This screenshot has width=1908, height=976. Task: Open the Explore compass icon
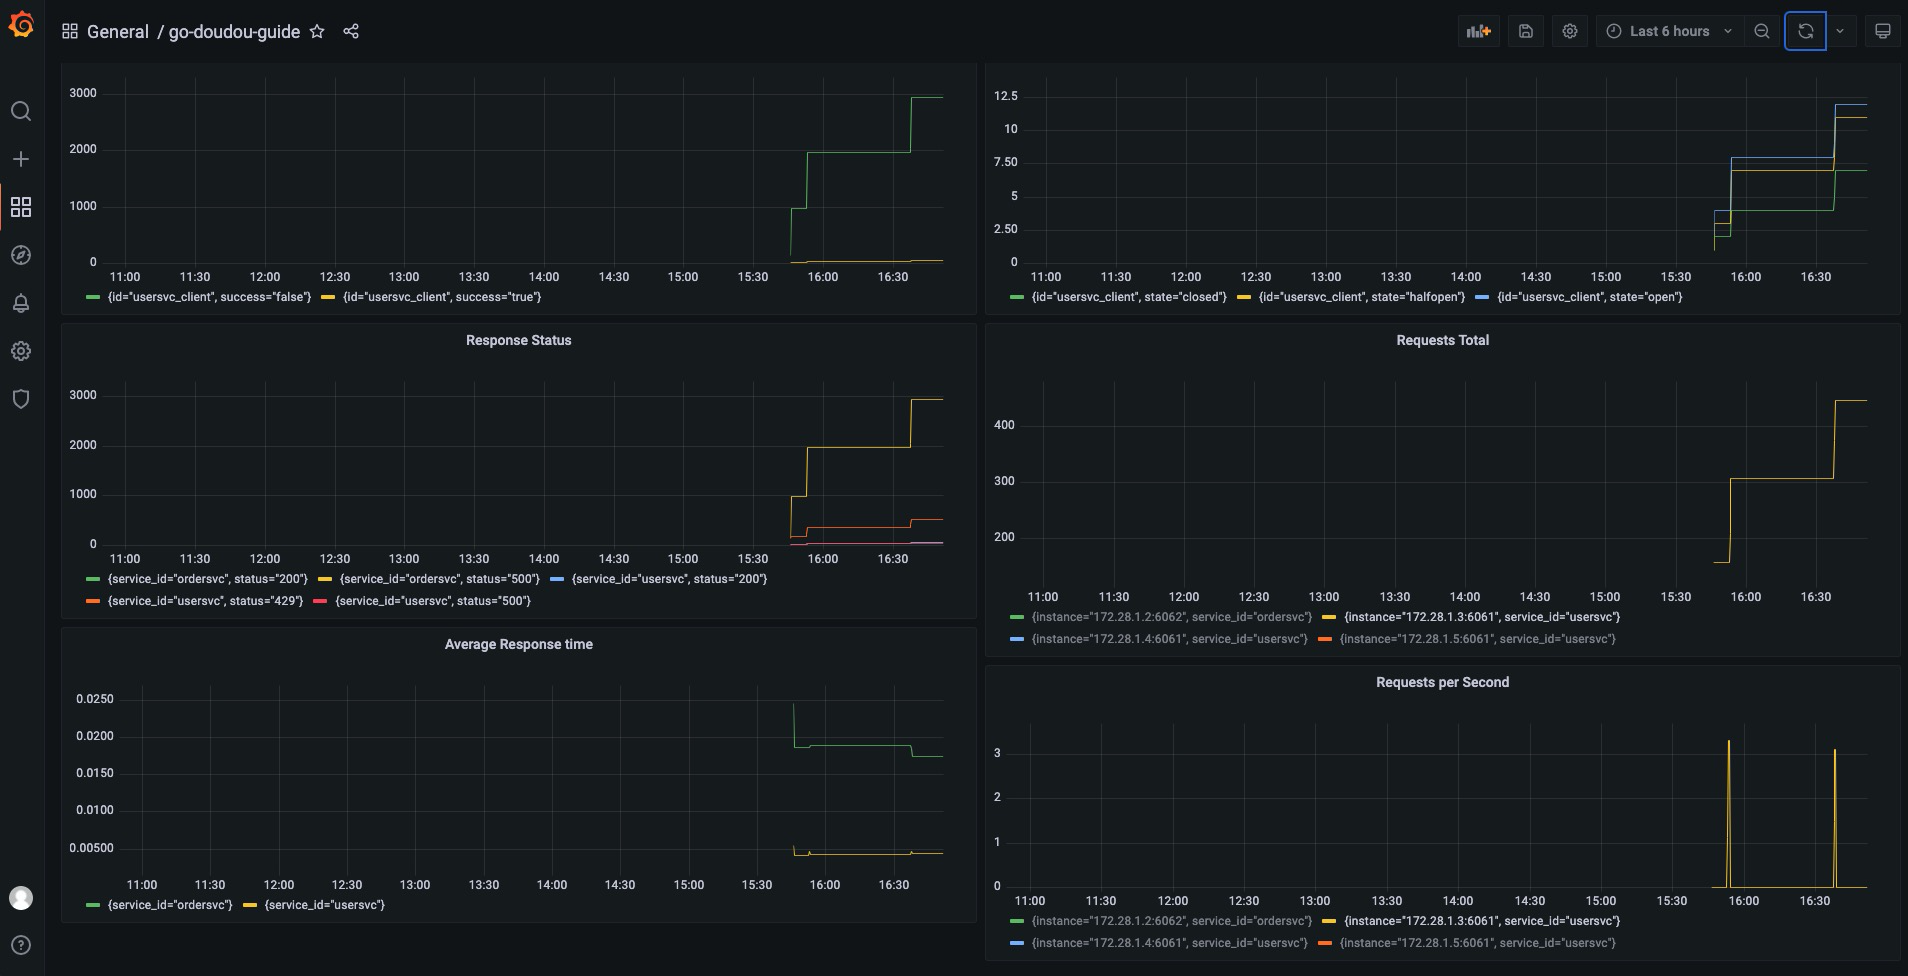(x=21, y=255)
